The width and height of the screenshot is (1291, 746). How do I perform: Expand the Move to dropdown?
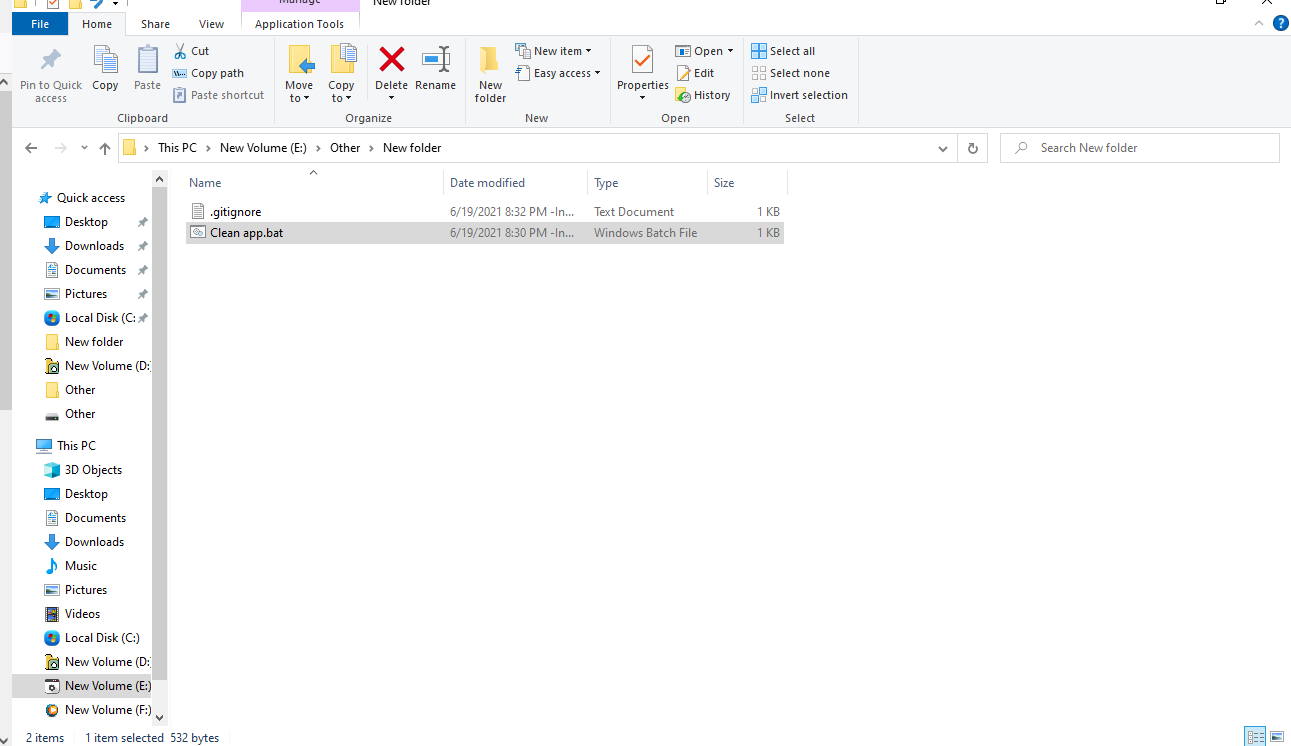[299, 97]
